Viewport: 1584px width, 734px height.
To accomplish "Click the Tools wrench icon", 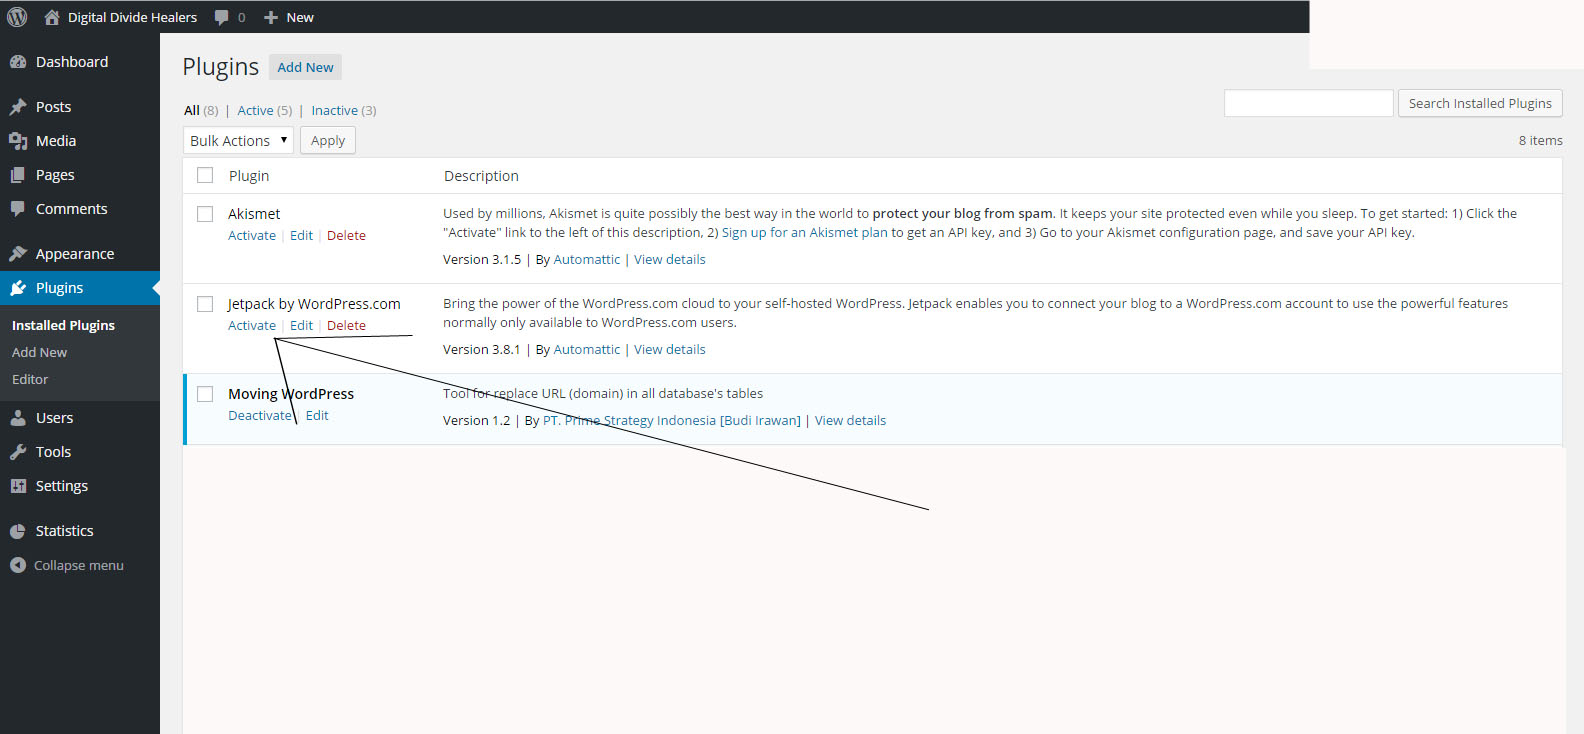I will [x=18, y=452].
